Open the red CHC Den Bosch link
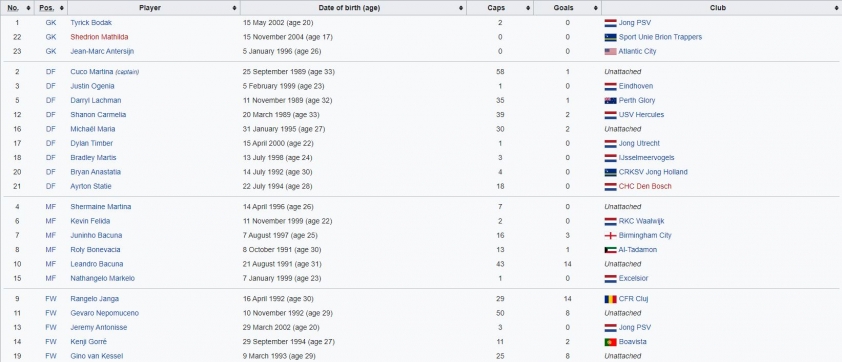842x362 pixels. coord(645,186)
